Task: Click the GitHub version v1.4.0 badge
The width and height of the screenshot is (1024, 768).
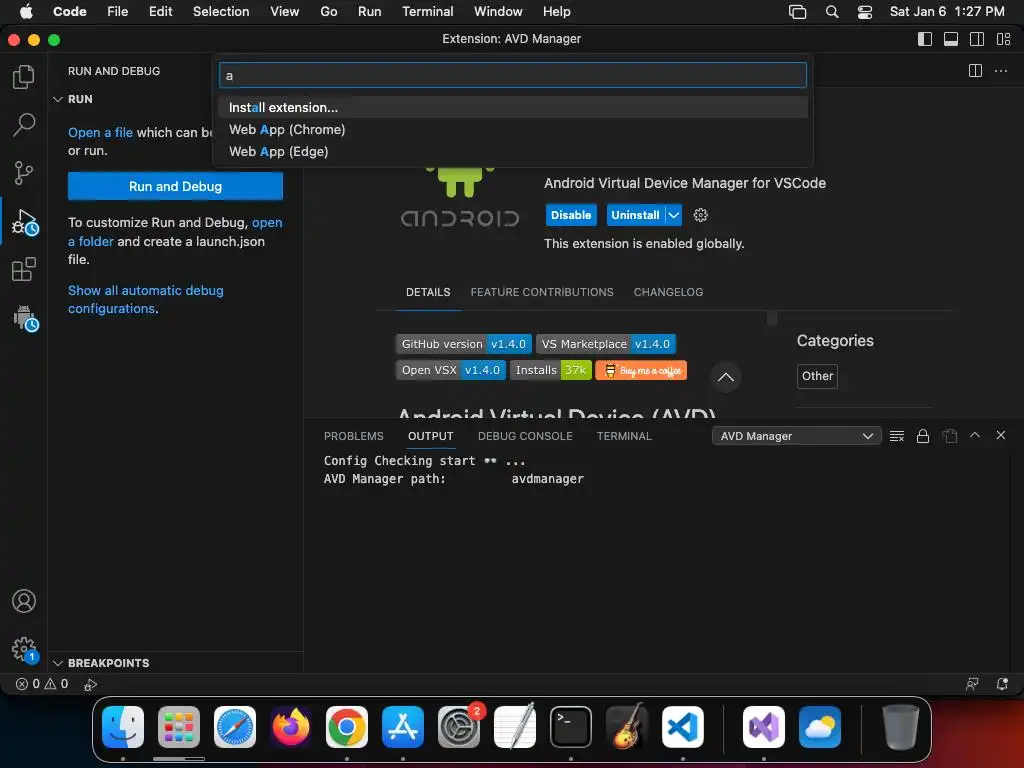Action: (x=464, y=344)
